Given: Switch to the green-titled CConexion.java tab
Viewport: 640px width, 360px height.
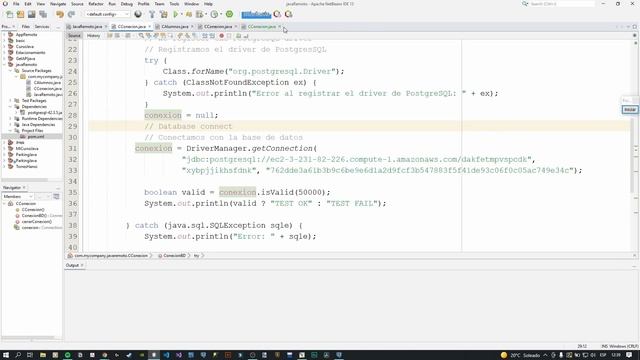Looking at the screenshot, I should tap(262, 27).
